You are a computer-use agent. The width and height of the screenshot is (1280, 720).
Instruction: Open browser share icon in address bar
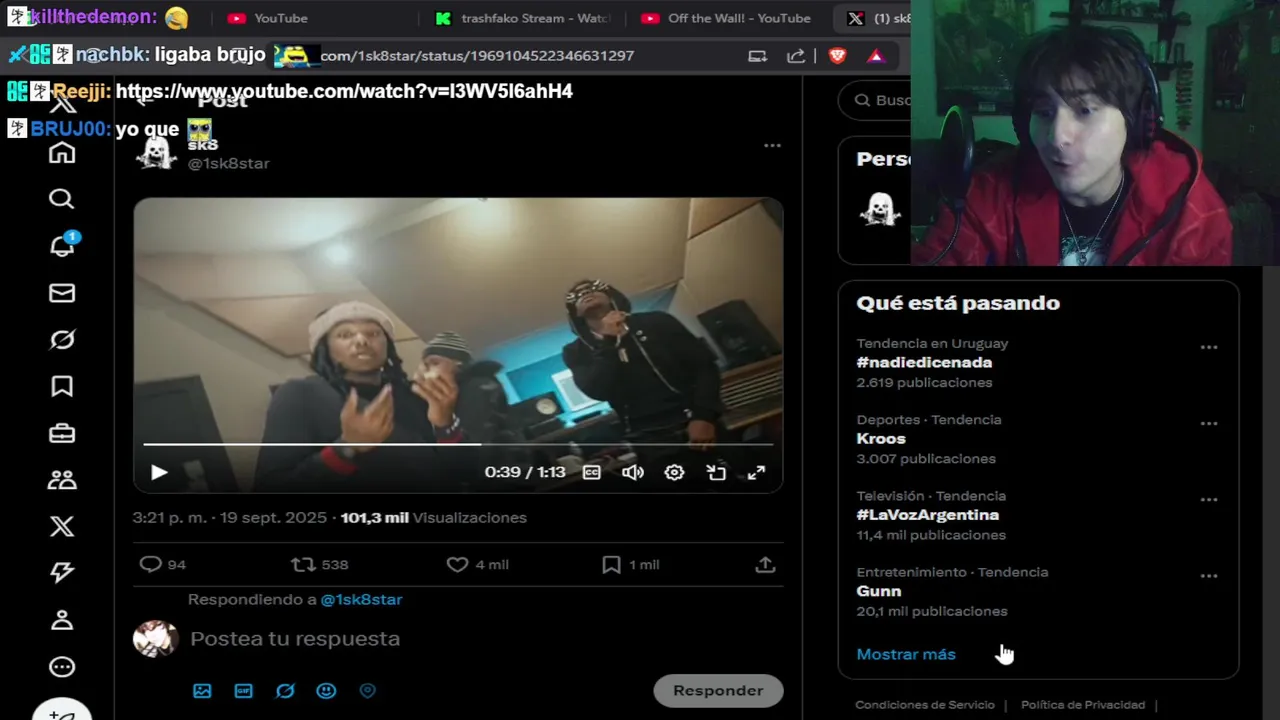pos(797,56)
